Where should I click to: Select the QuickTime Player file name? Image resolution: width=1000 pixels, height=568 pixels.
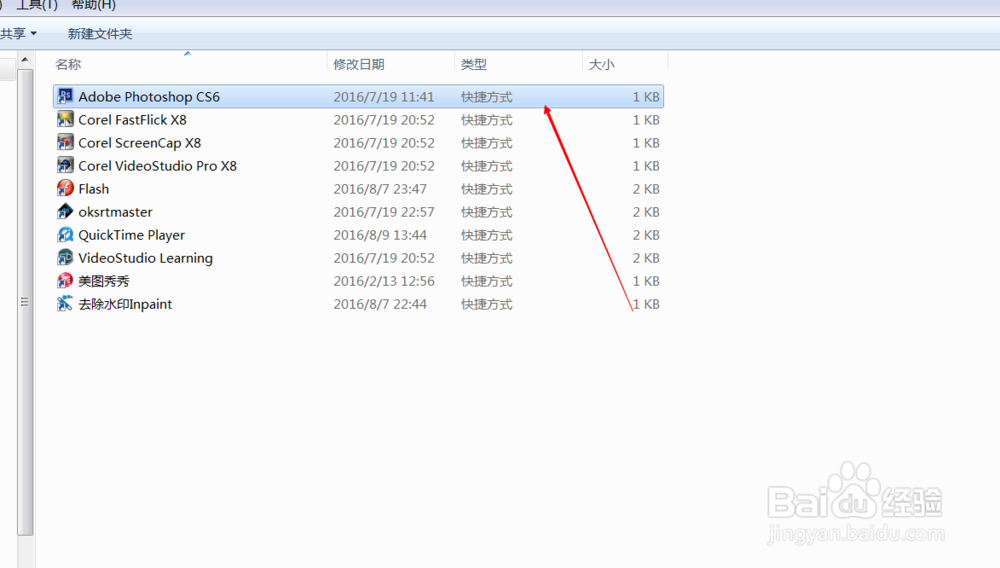131,235
